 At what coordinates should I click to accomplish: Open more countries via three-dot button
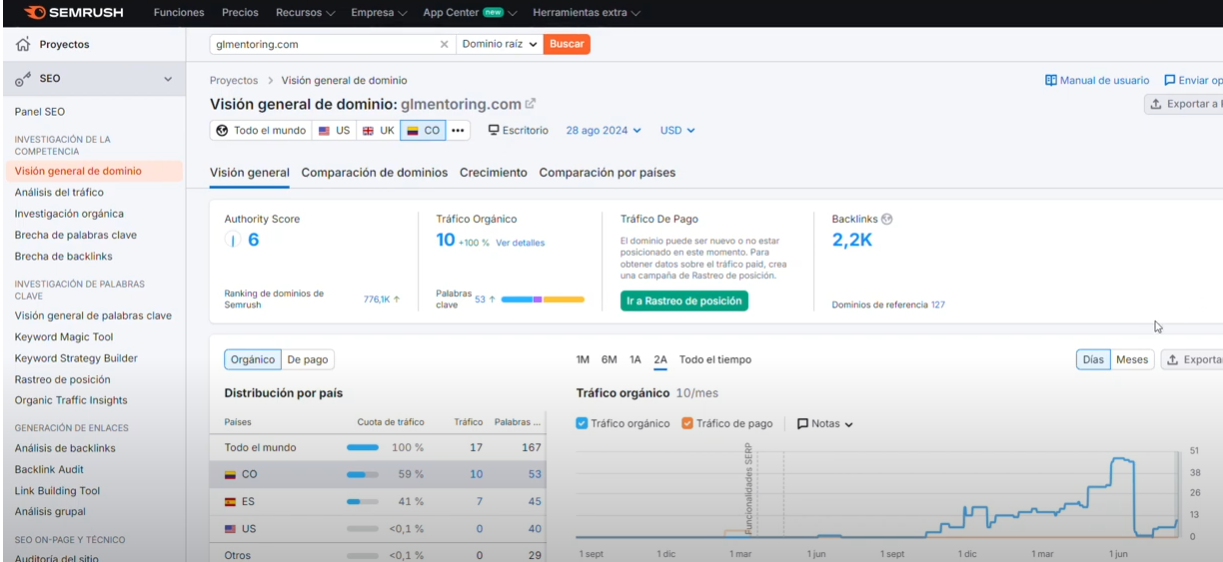(x=459, y=131)
